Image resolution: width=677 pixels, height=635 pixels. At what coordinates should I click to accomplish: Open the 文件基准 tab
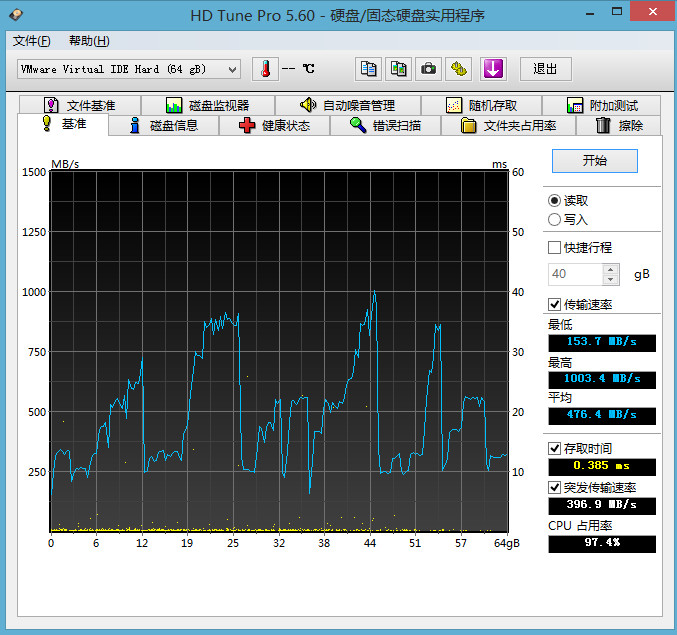click(x=80, y=105)
